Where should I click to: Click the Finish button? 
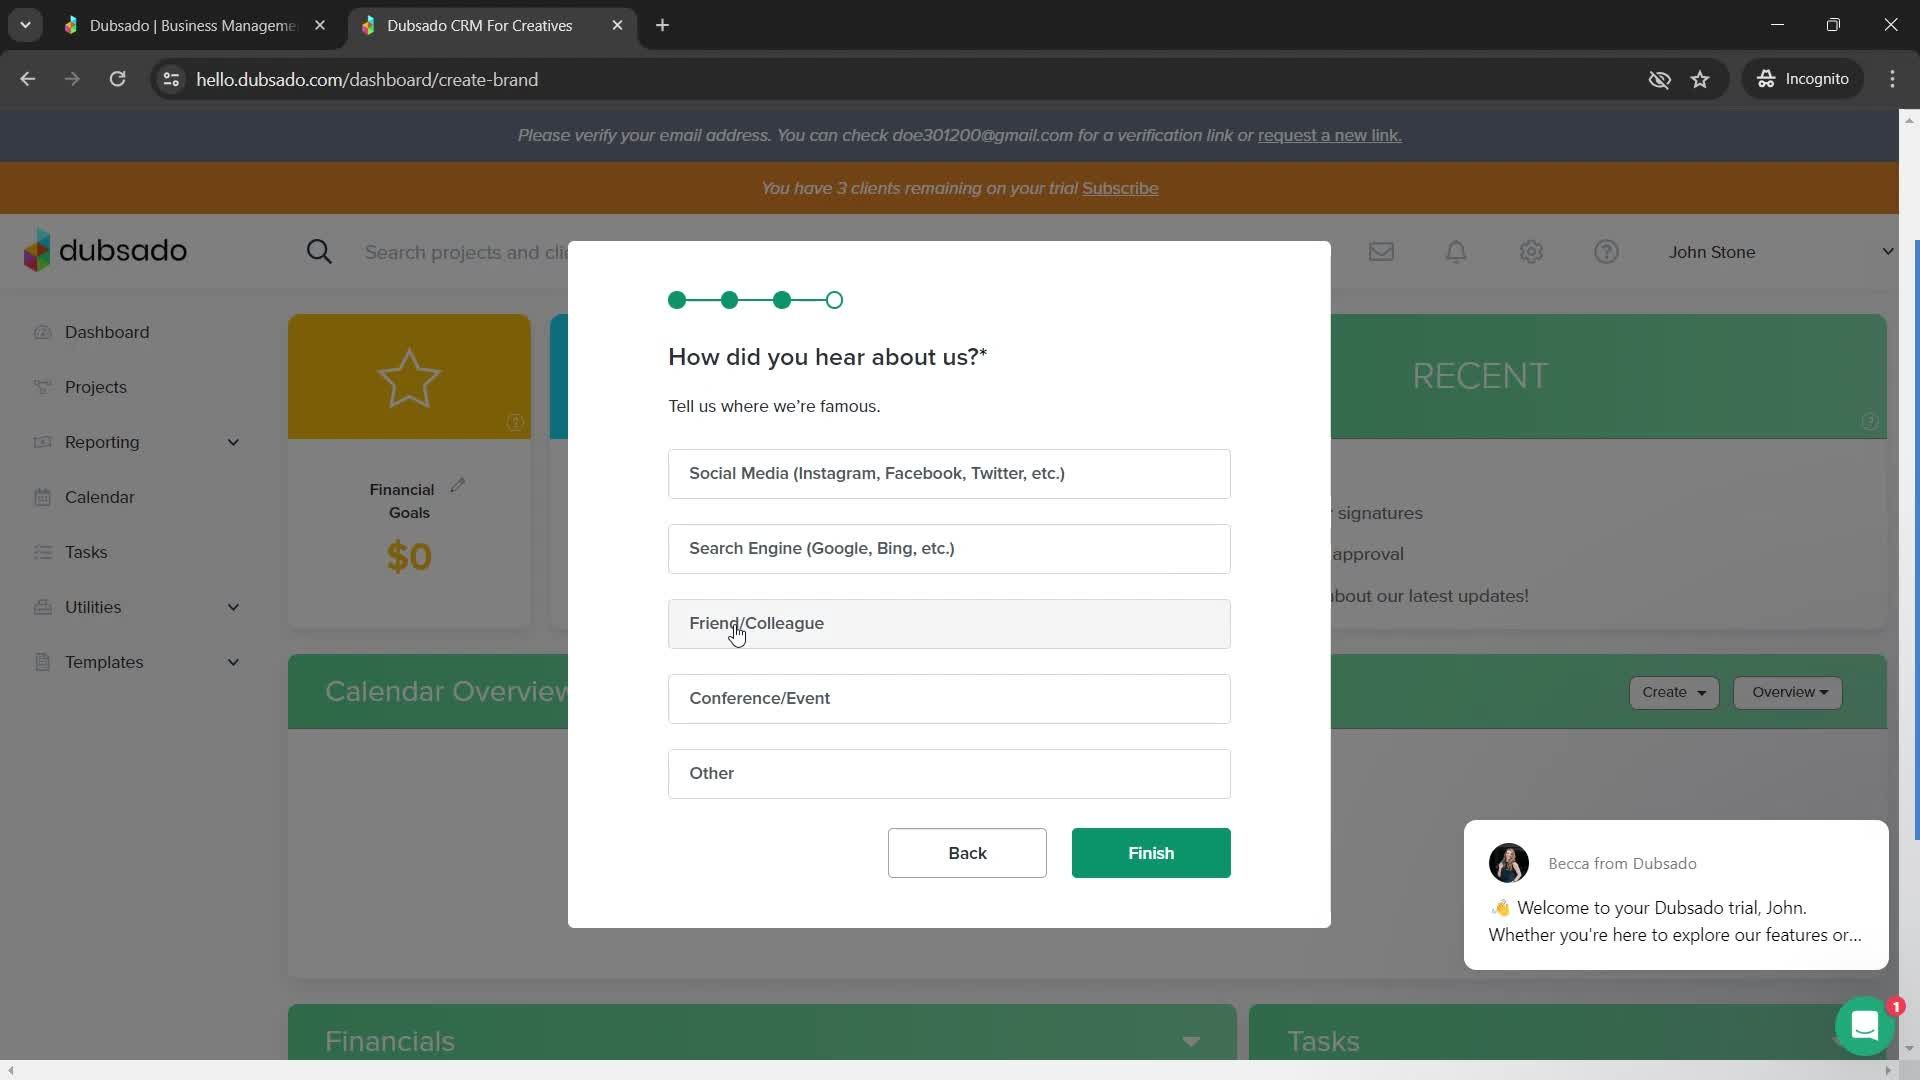[x=1151, y=853]
